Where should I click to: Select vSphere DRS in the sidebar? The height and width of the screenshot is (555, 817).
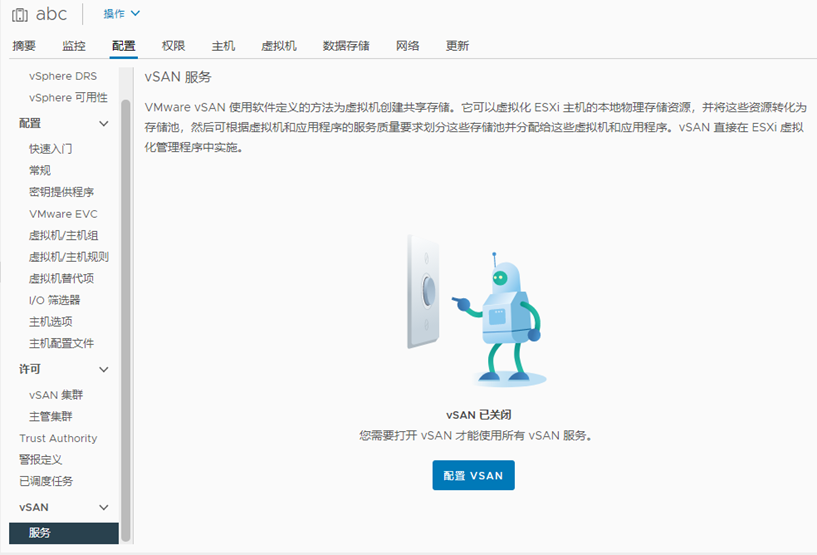click(x=63, y=76)
